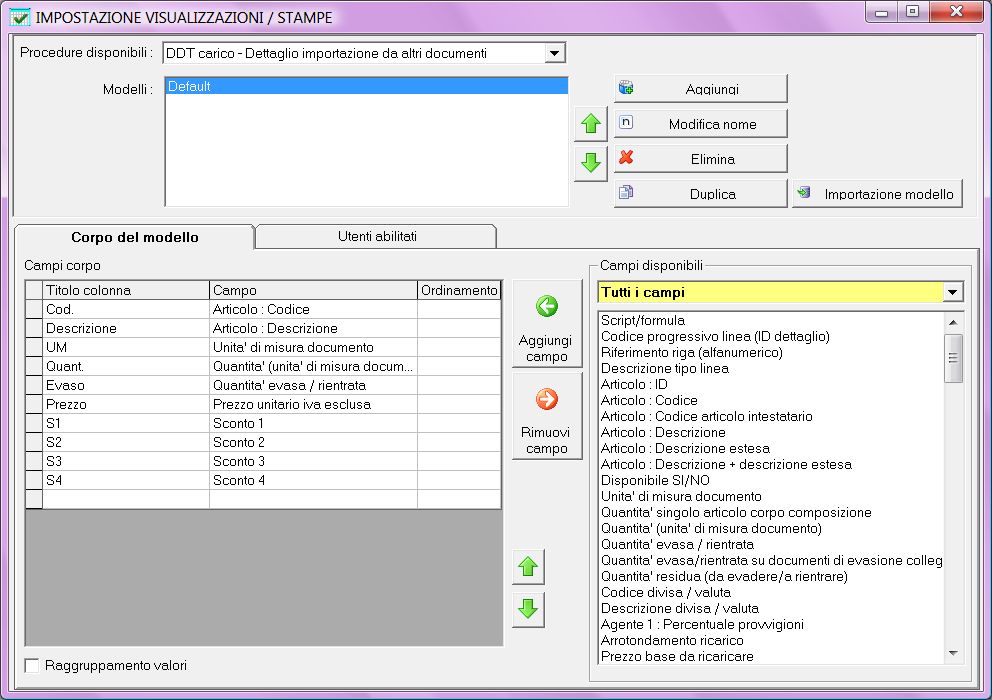The height and width of the screenshot is (700, 992).
Task: Expand the Tutti i campi dropdown
Action: coord(953,293)
